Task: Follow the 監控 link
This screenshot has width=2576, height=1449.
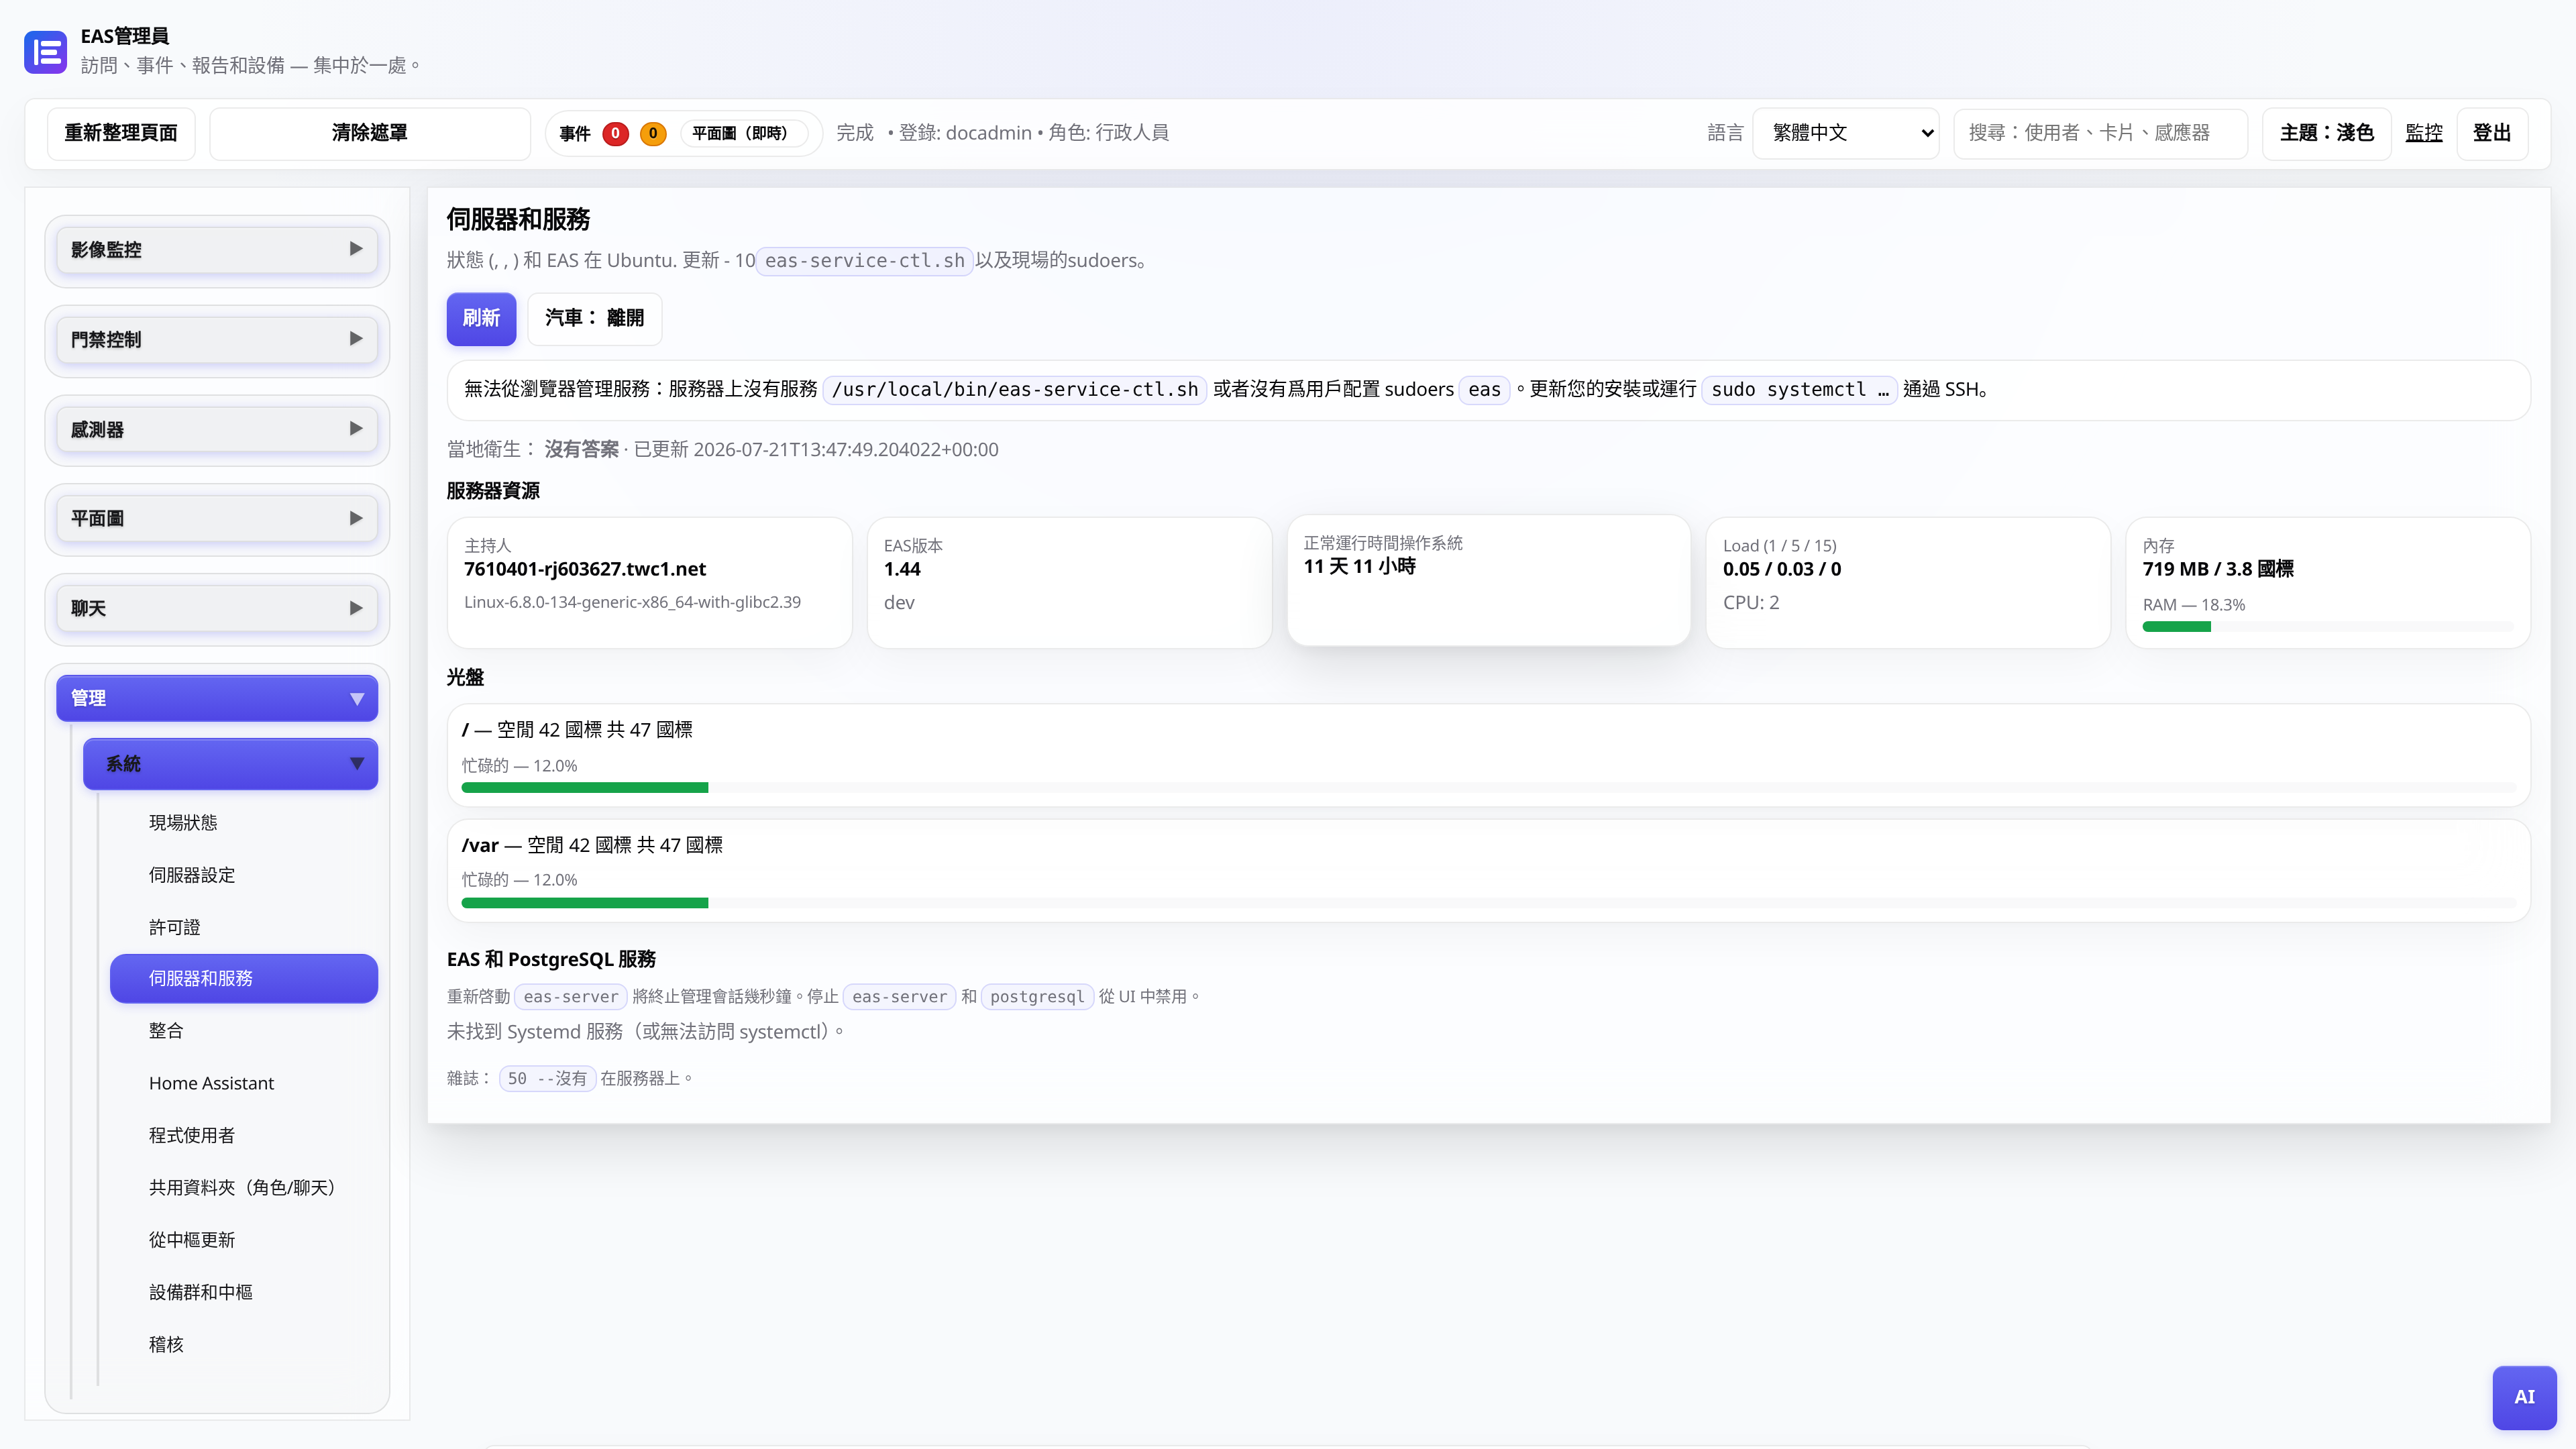Action: (2423, 133)
